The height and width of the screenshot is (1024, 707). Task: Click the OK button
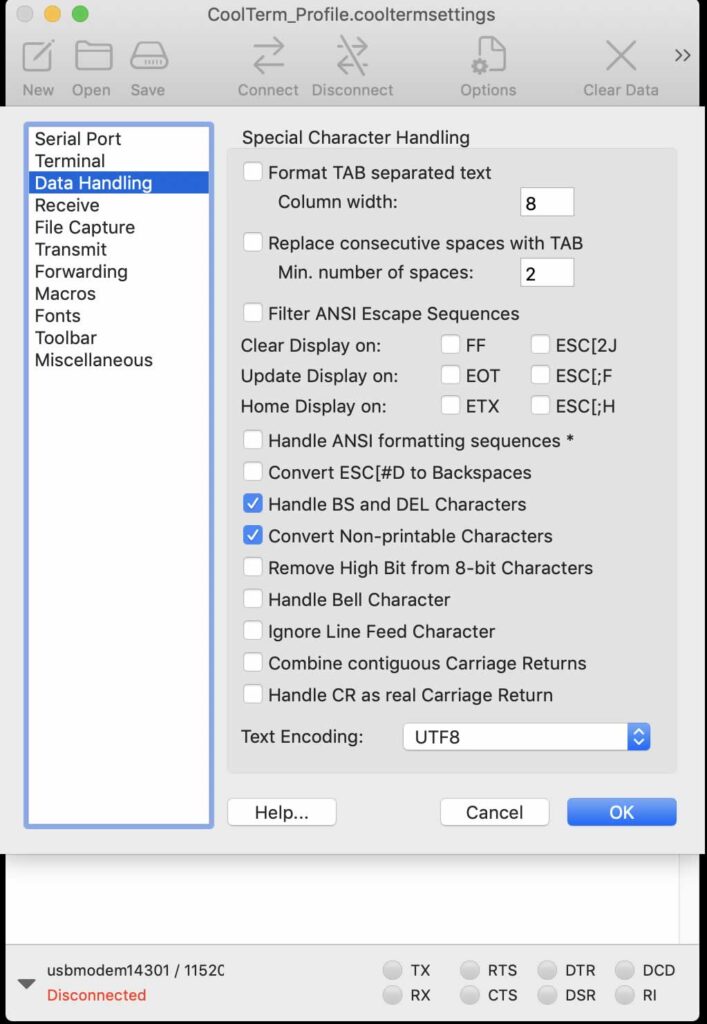point(621,812)
